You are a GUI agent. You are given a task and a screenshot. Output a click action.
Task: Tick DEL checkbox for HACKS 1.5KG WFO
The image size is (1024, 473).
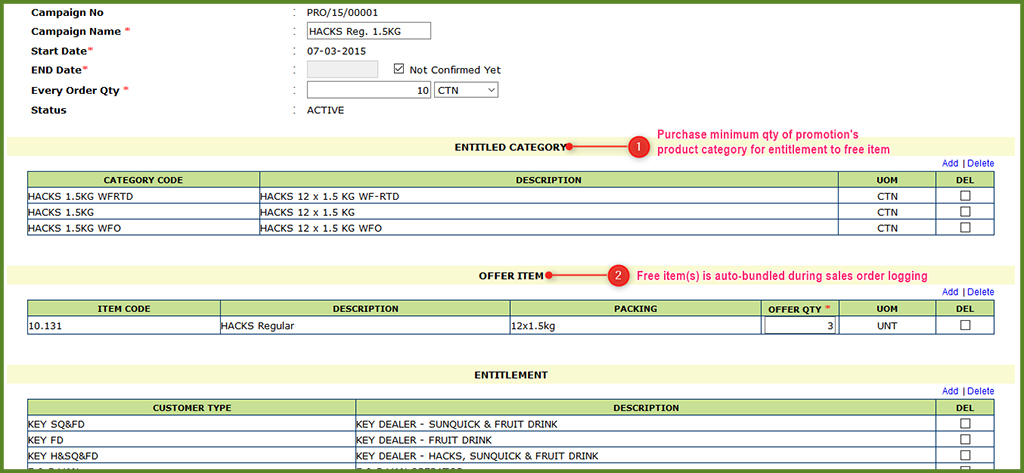tap(965, 228)
